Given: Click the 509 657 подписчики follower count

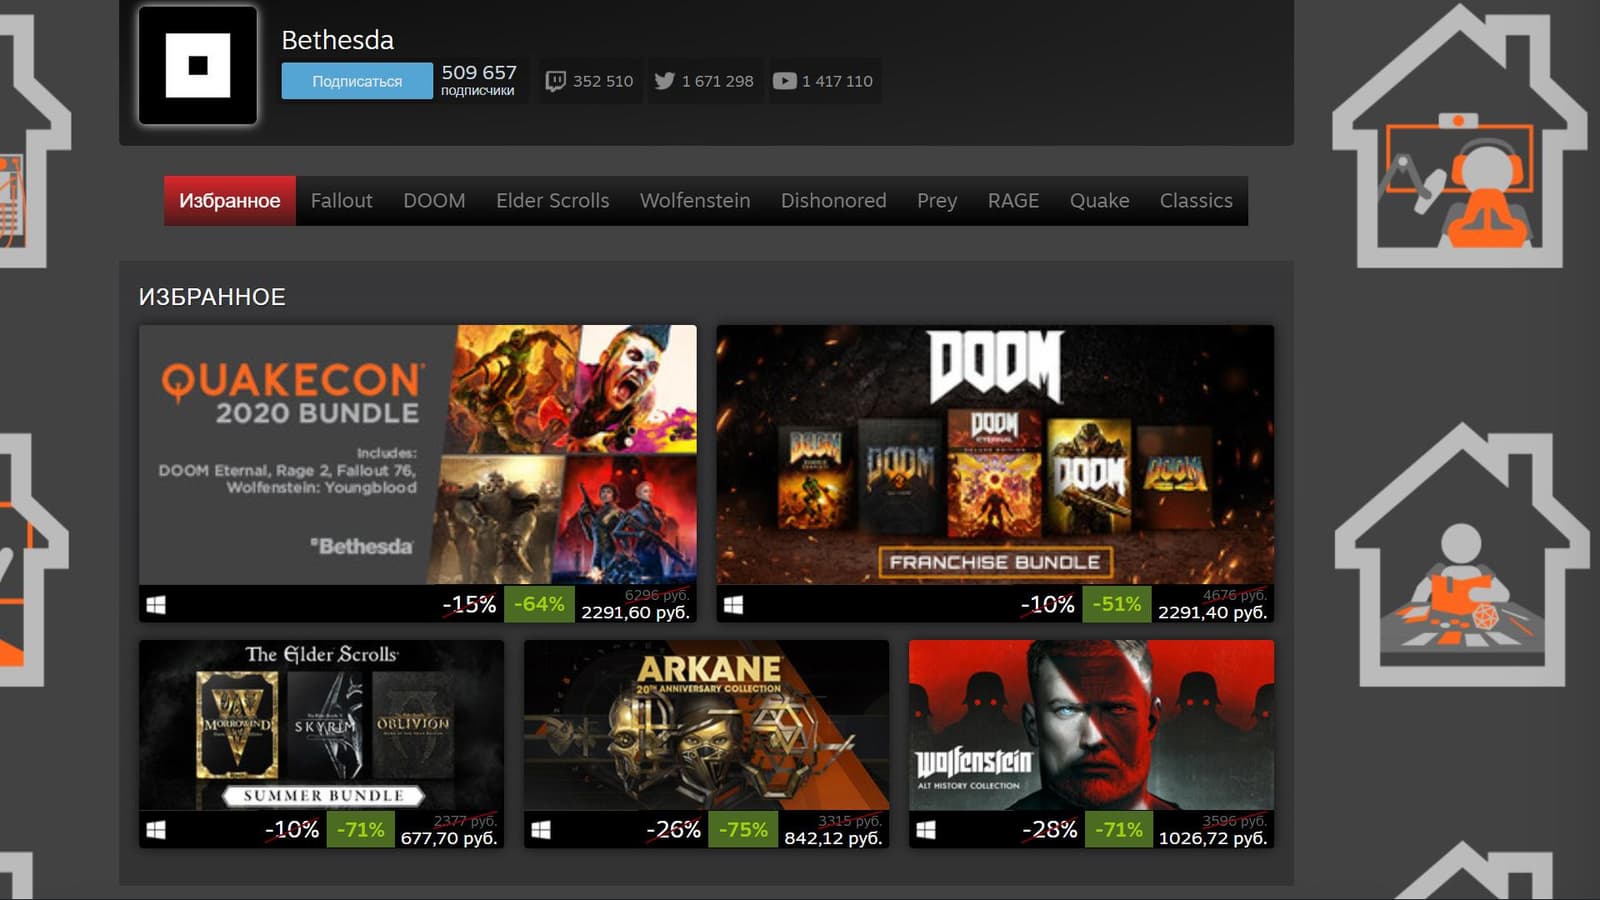Looking at the screenshot, I should pyautogui.click(x=479, y=80).
